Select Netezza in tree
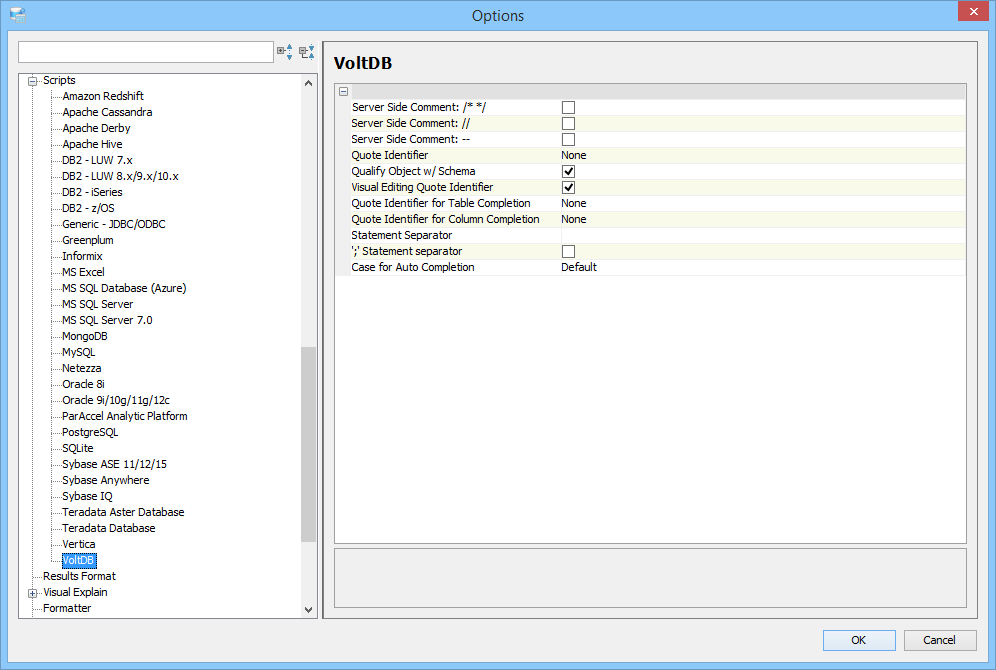Screen dimensions: 996x670 click(x=81, y=368)
